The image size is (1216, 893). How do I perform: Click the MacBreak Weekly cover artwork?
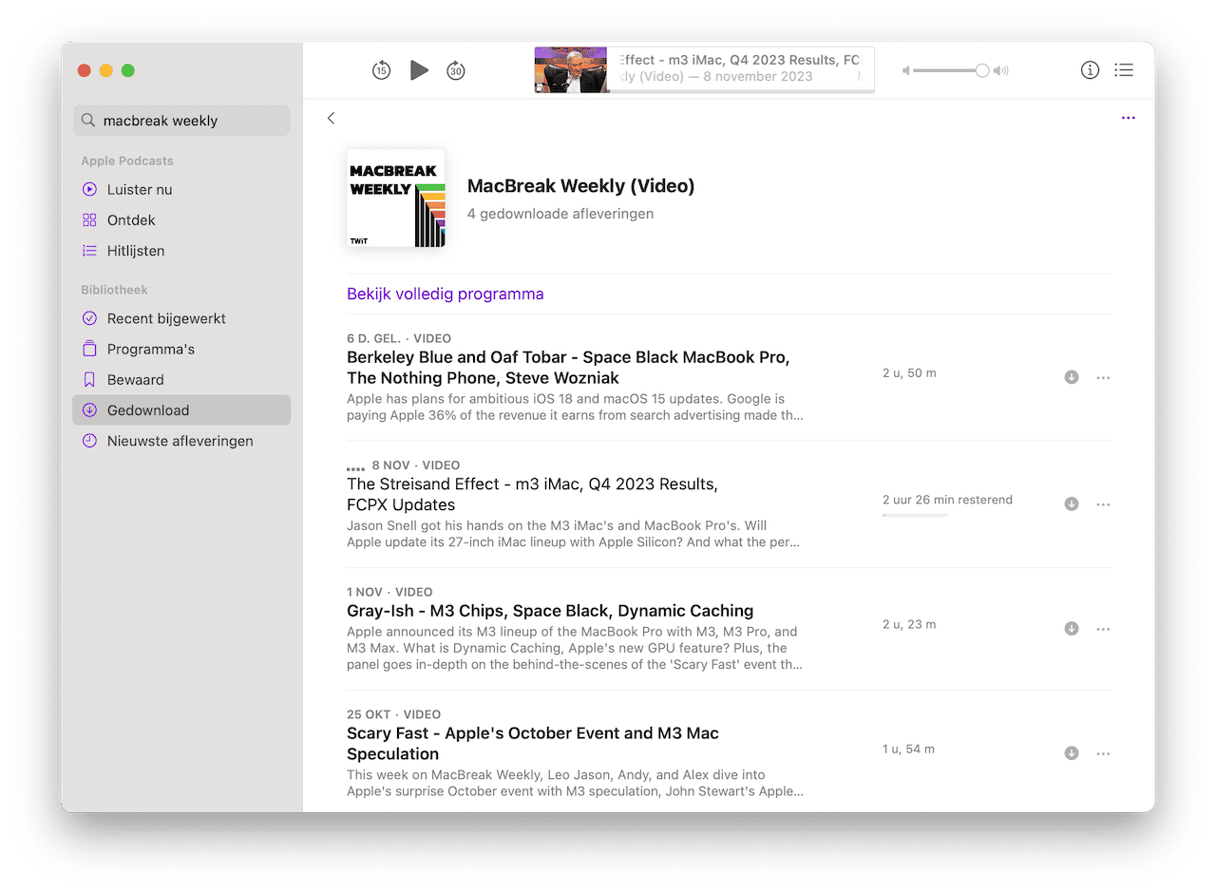click(396, 198)
